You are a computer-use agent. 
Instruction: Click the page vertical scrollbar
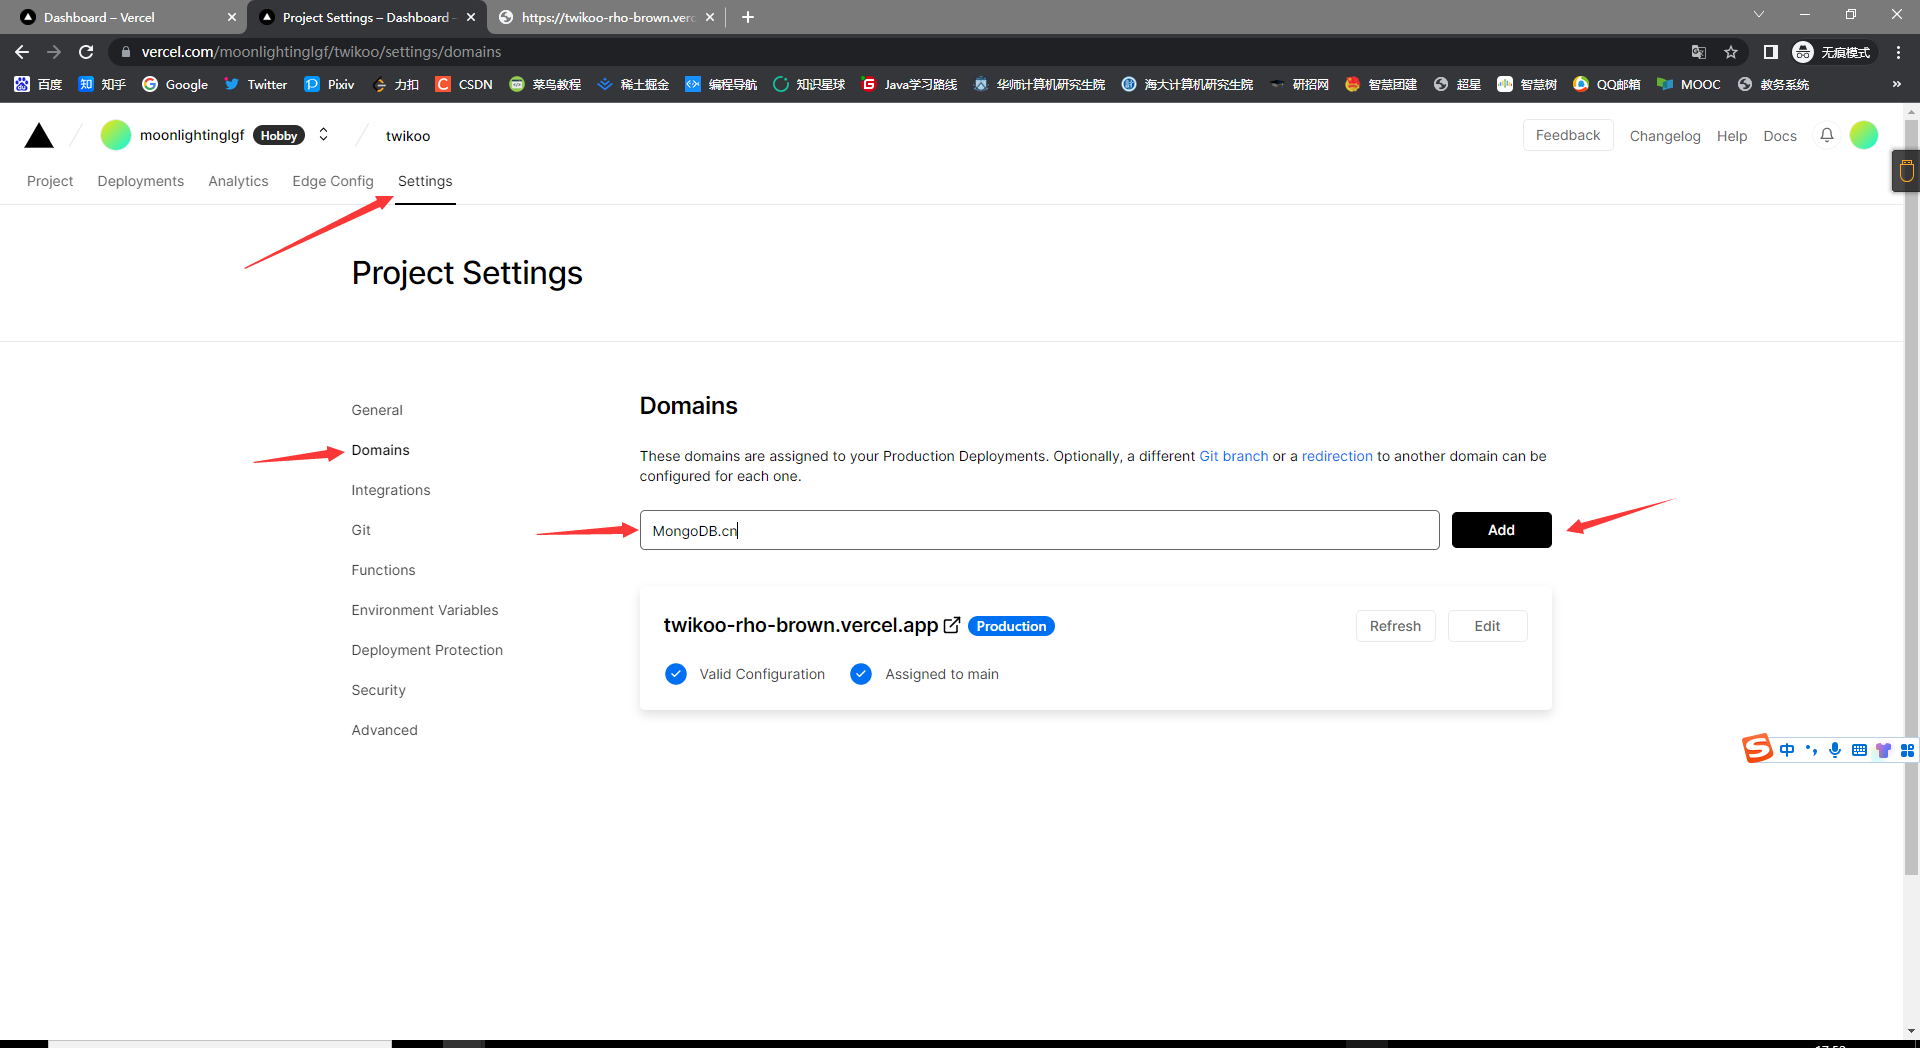click(1911, 500)
